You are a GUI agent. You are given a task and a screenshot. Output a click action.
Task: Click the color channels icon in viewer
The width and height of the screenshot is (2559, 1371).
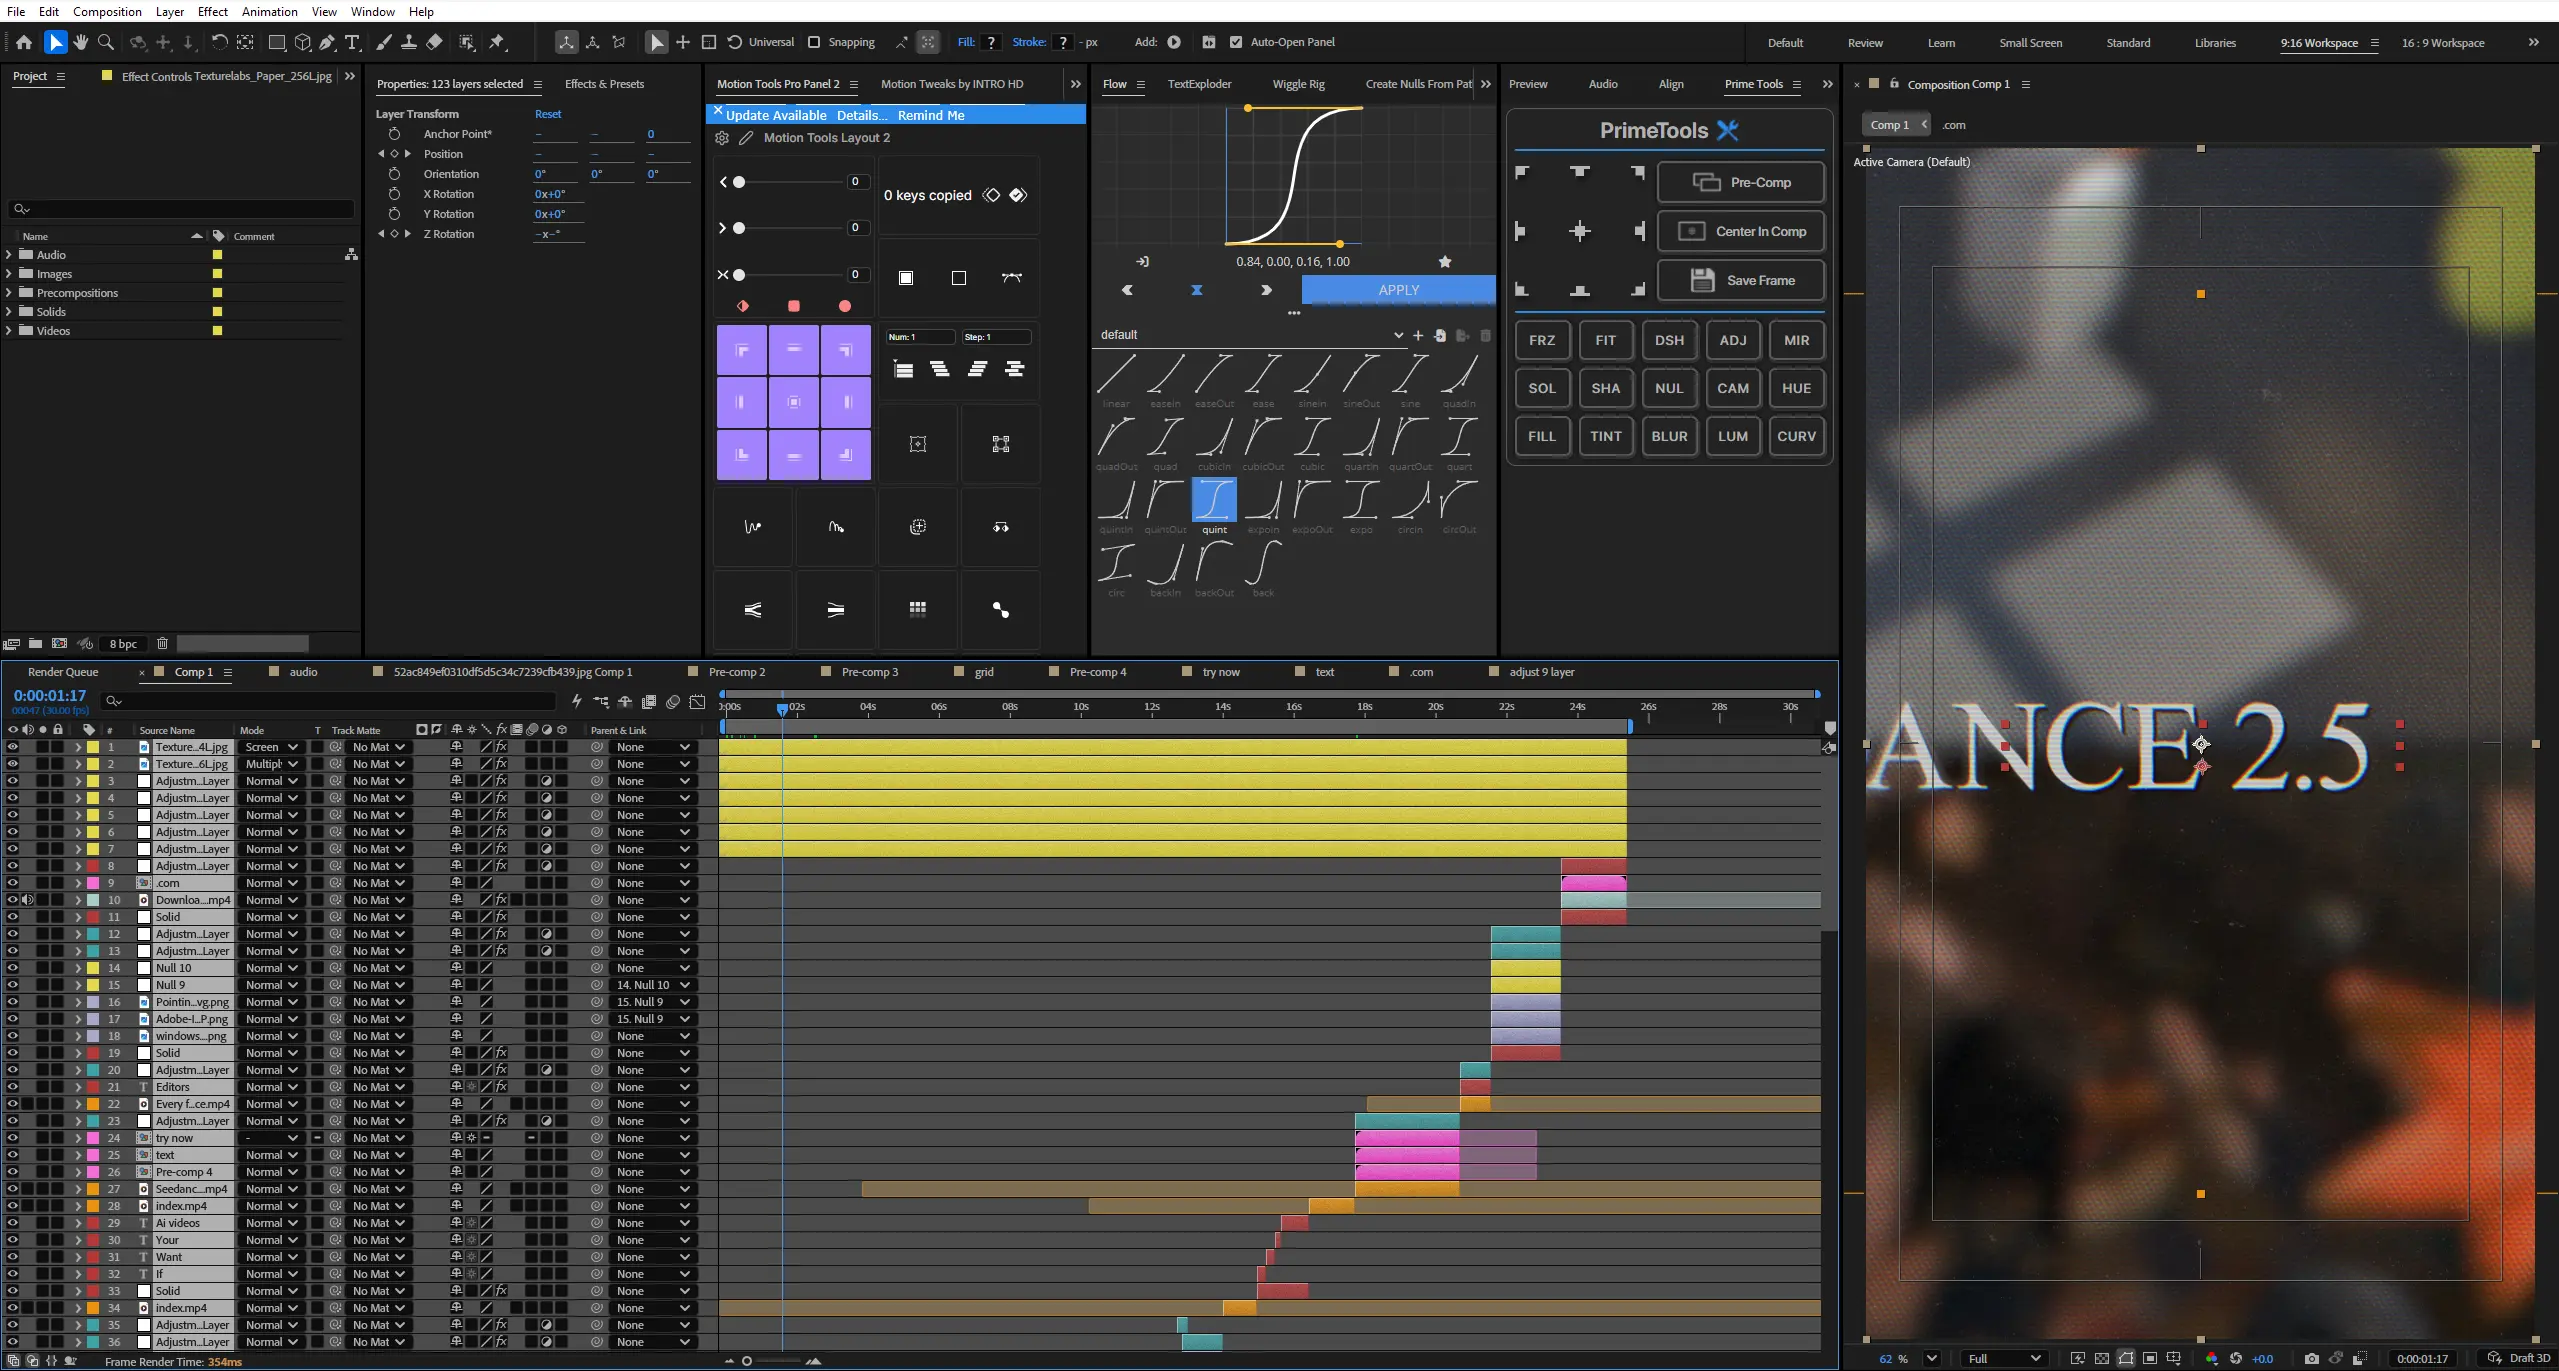(2211, 1359)
